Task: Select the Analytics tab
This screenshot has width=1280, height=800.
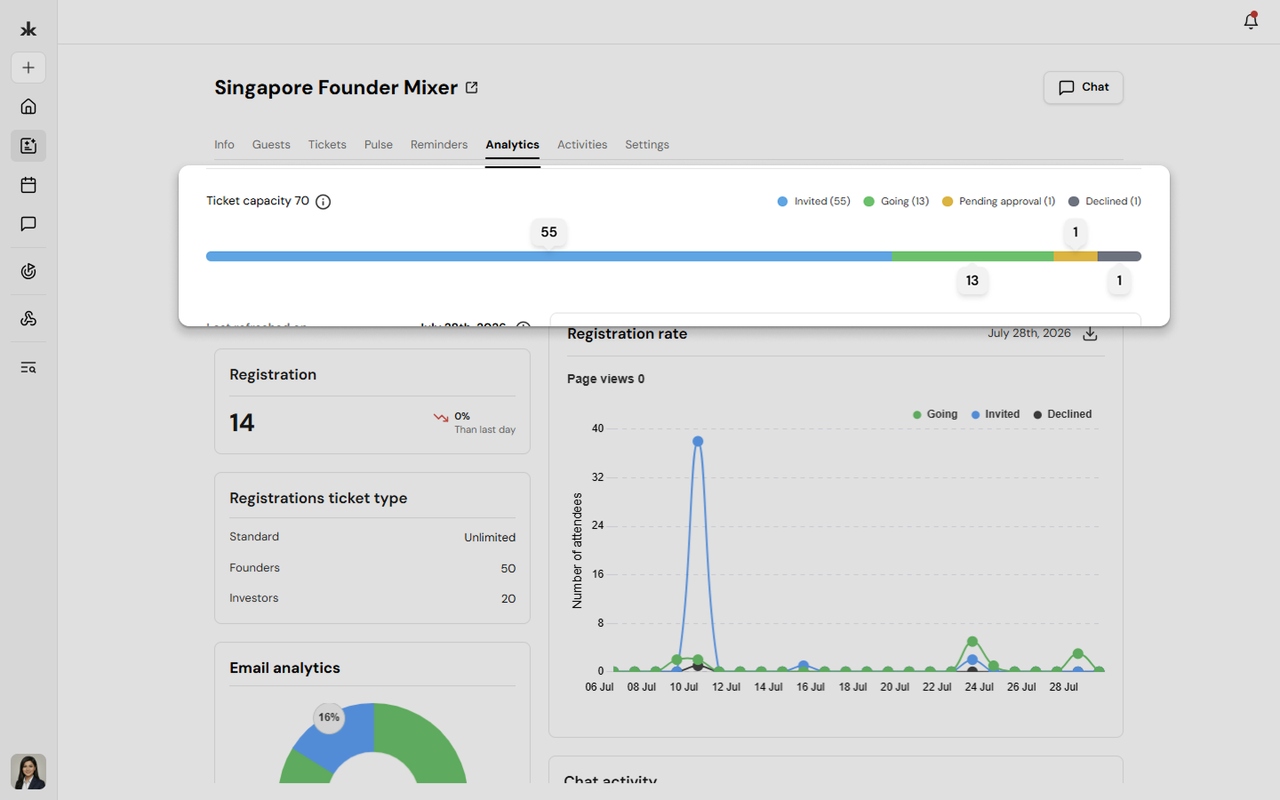Action: coord(512,145)
